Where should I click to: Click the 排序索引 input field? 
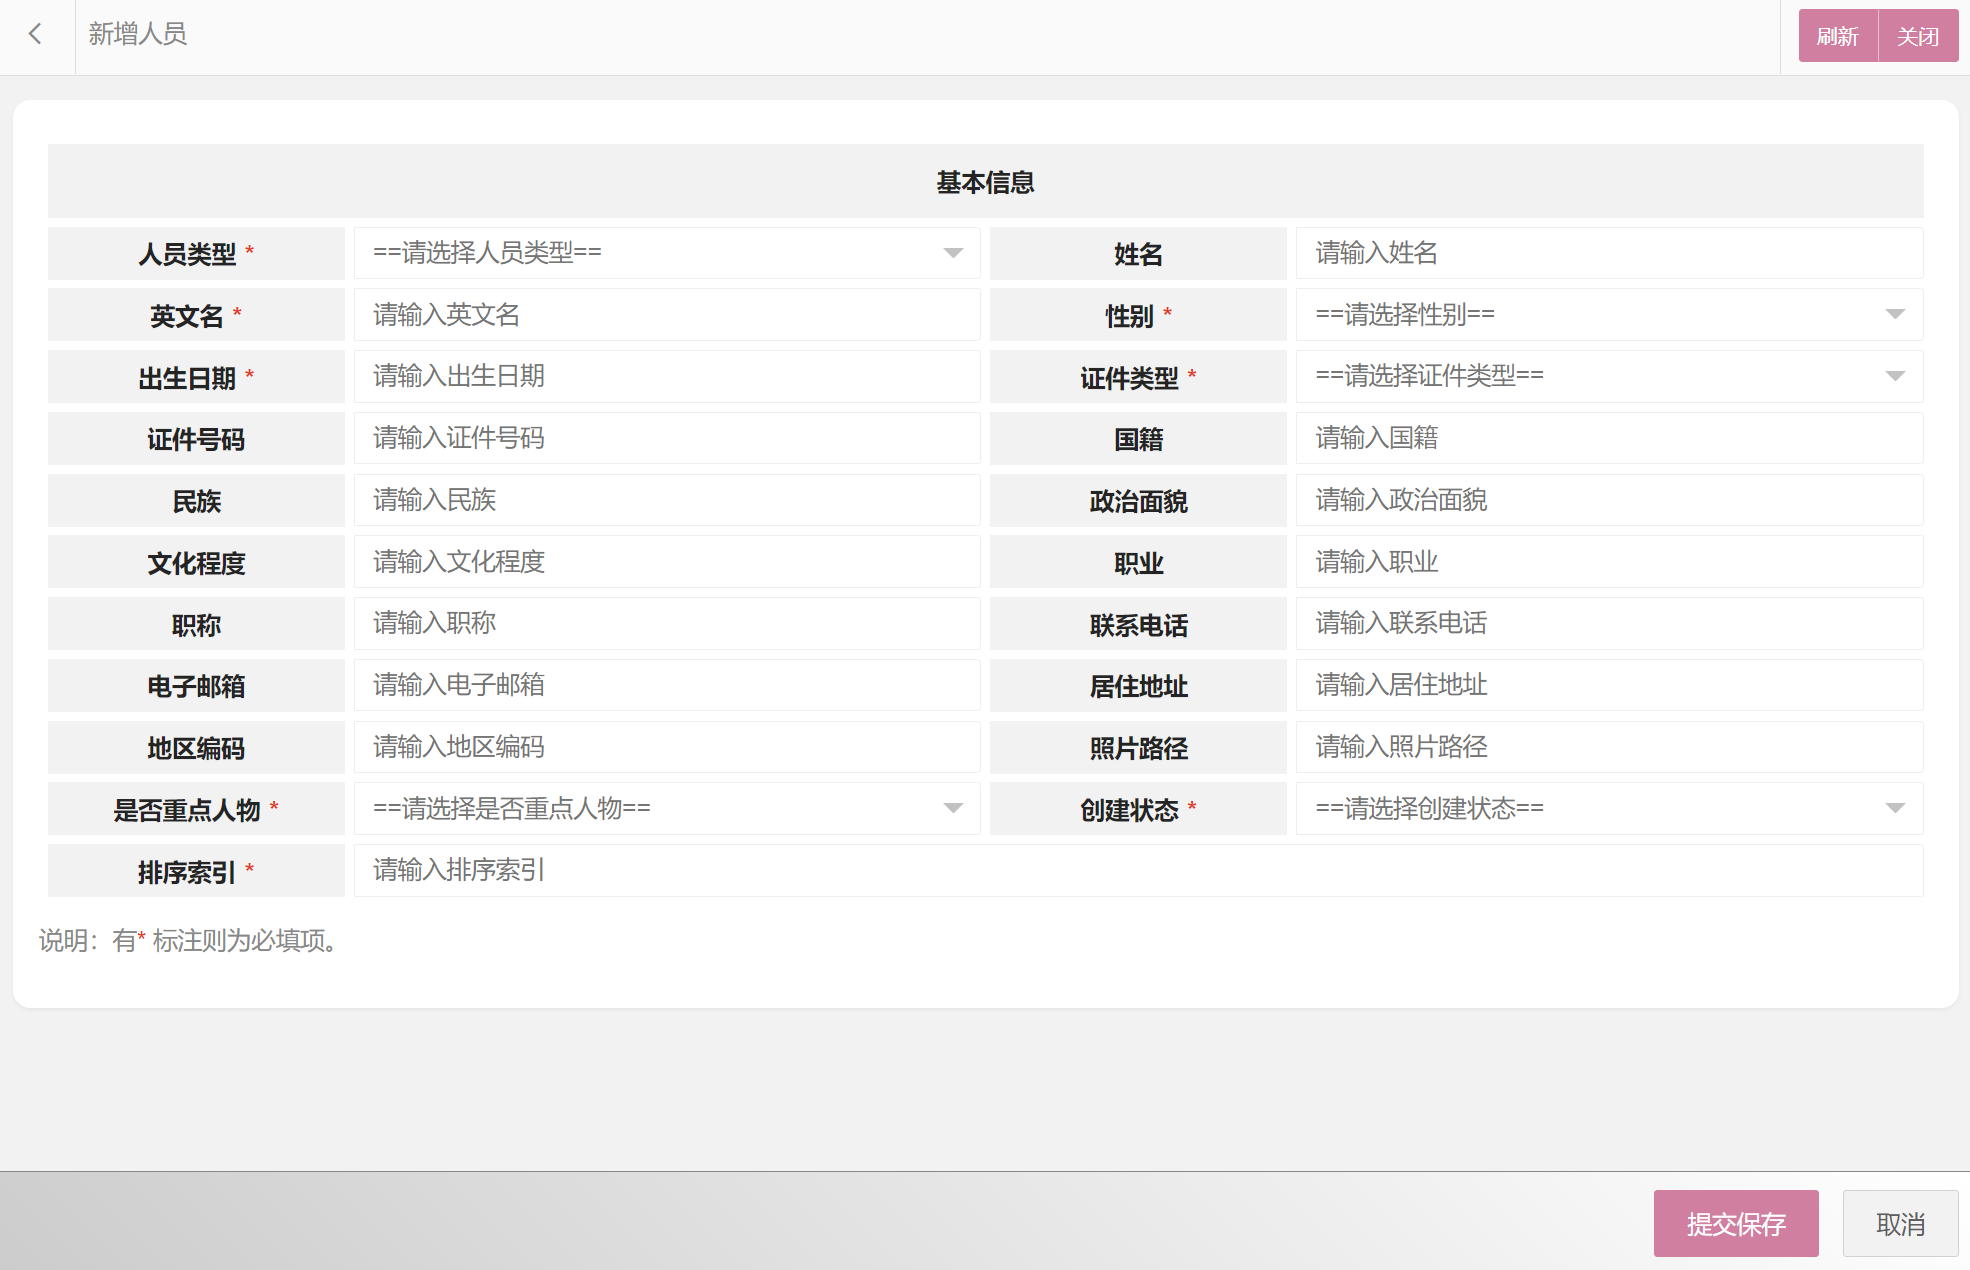coord(1137,871)
